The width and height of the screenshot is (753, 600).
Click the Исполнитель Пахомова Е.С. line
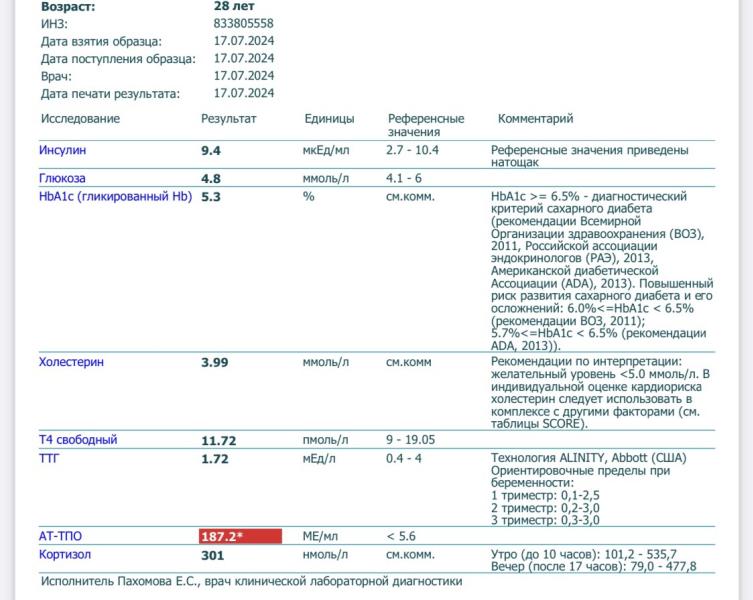tap(252, 581)
